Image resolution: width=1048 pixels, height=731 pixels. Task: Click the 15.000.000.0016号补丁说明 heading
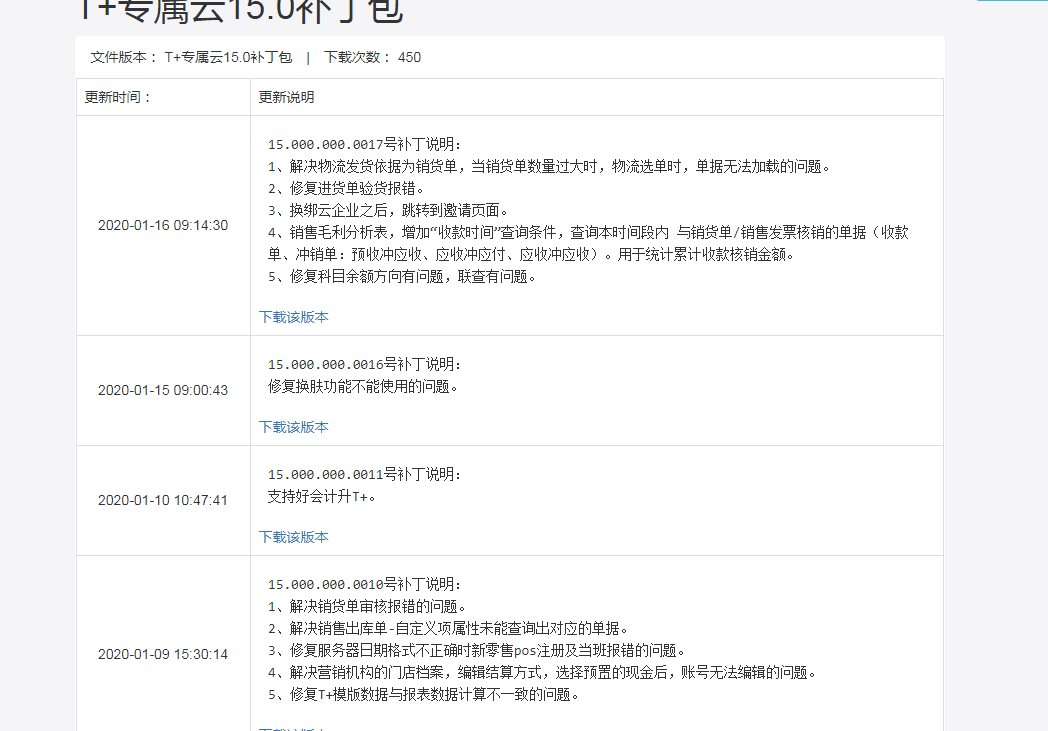pos(364,364)
